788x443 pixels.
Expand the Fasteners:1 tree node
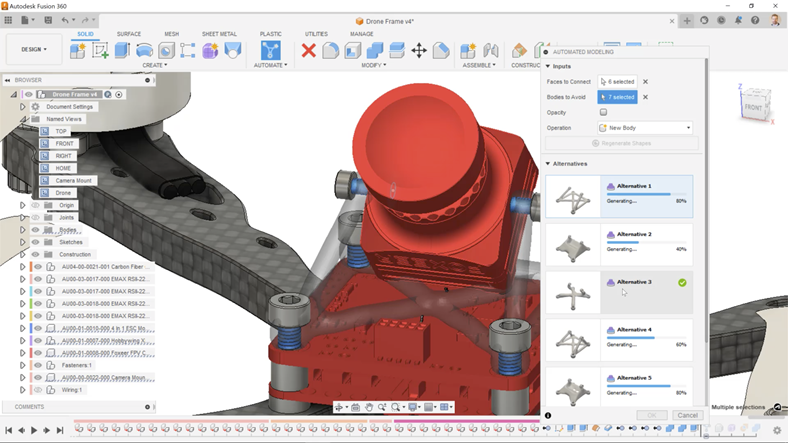pyautogui.click(x=22, y=365)
